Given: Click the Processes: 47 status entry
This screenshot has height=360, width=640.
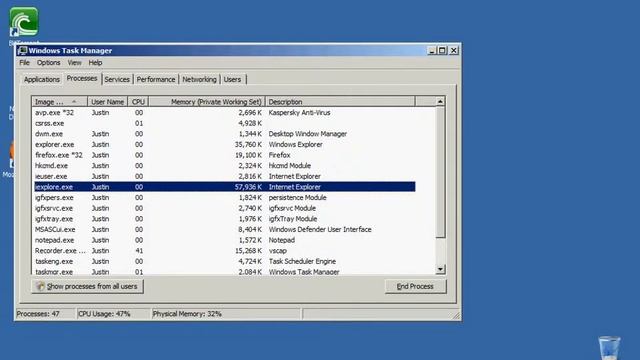Looking at the screenshot, I should click(x=38, y=314).
